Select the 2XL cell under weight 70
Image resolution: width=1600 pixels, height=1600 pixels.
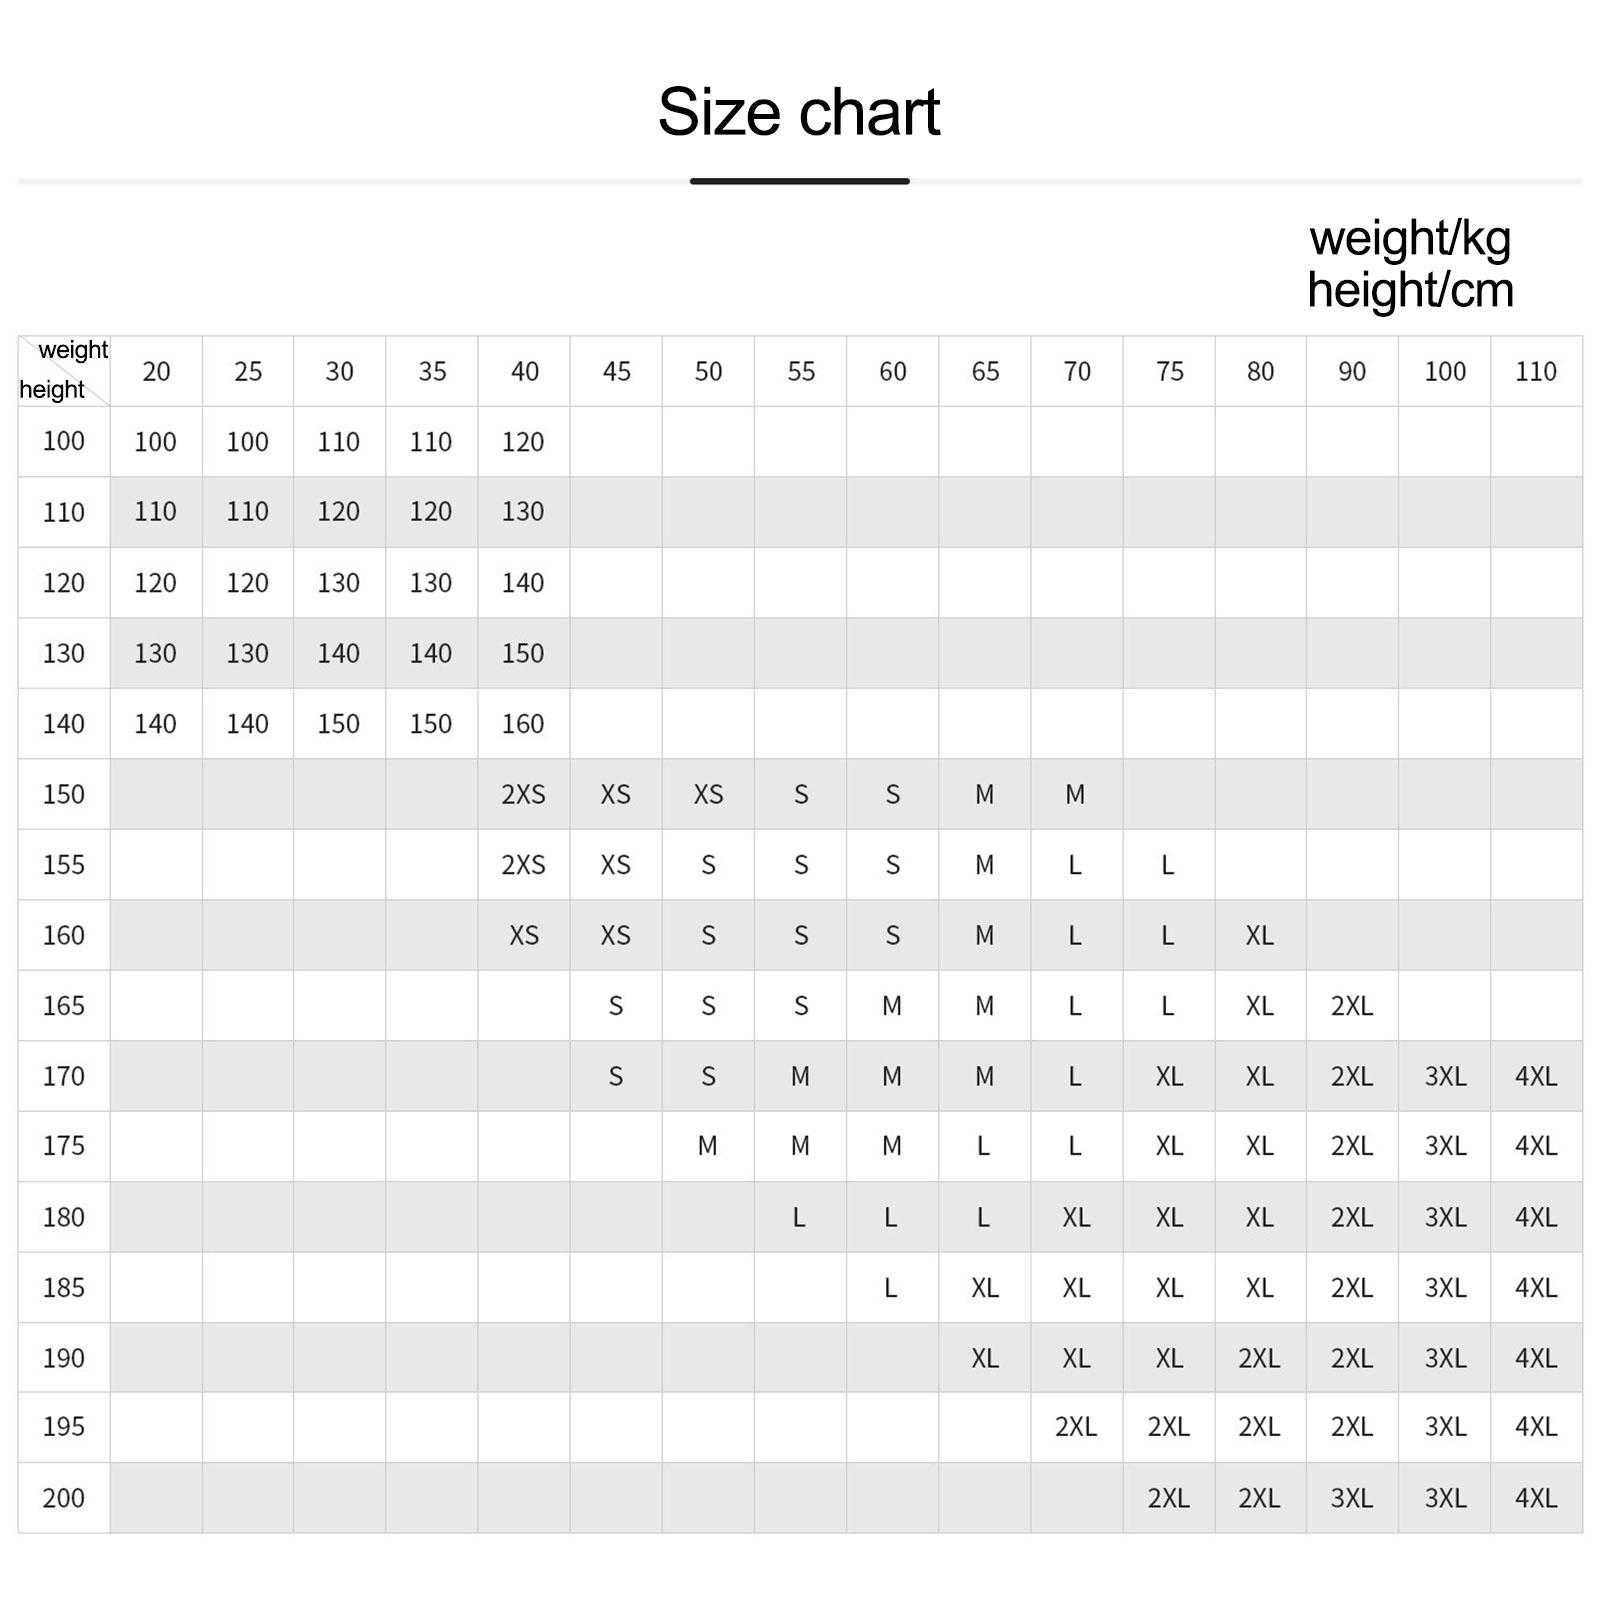[1077, 1427]
